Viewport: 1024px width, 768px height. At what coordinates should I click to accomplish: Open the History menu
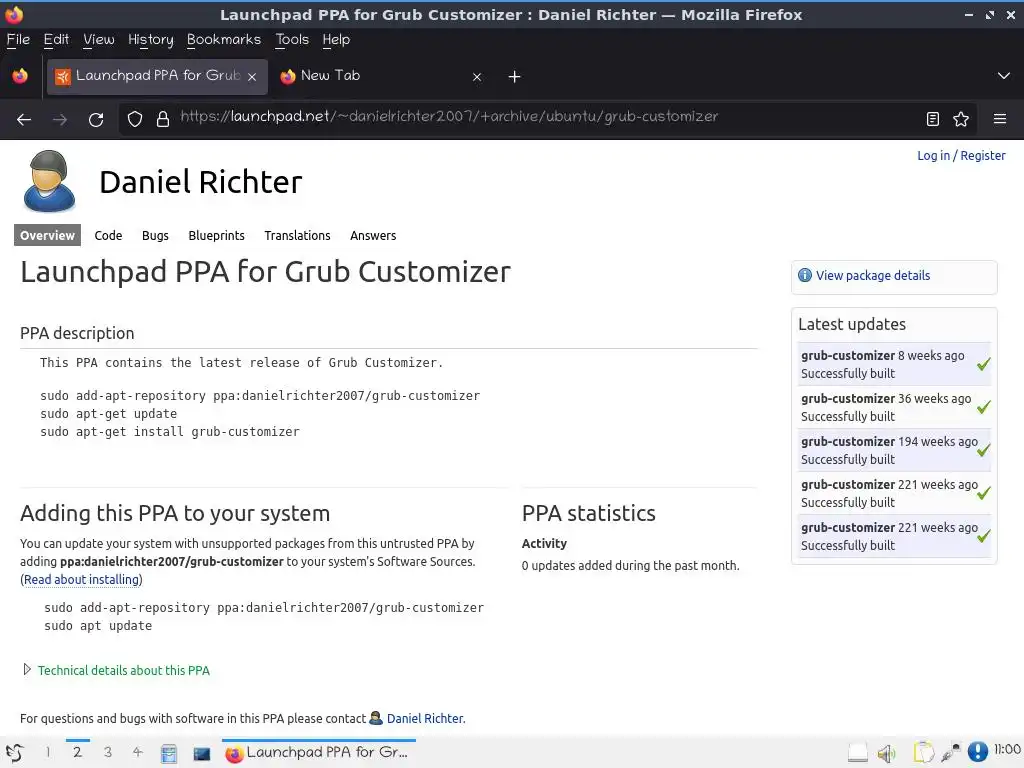pos(151,40)
